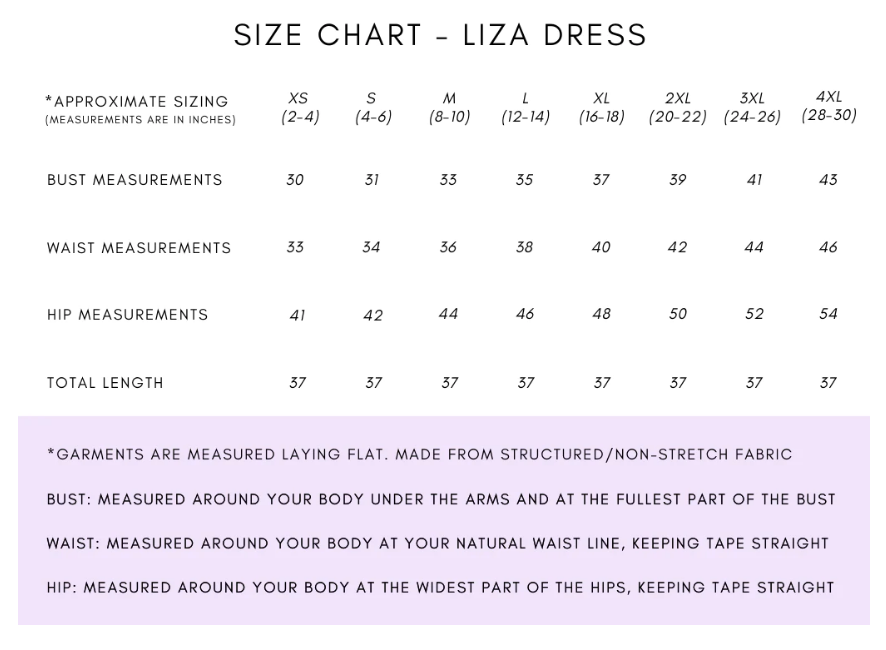Click the Approximate Sizing header label
Screen dimensions: 886x650
pyautogui.click(x=137, y=102)
